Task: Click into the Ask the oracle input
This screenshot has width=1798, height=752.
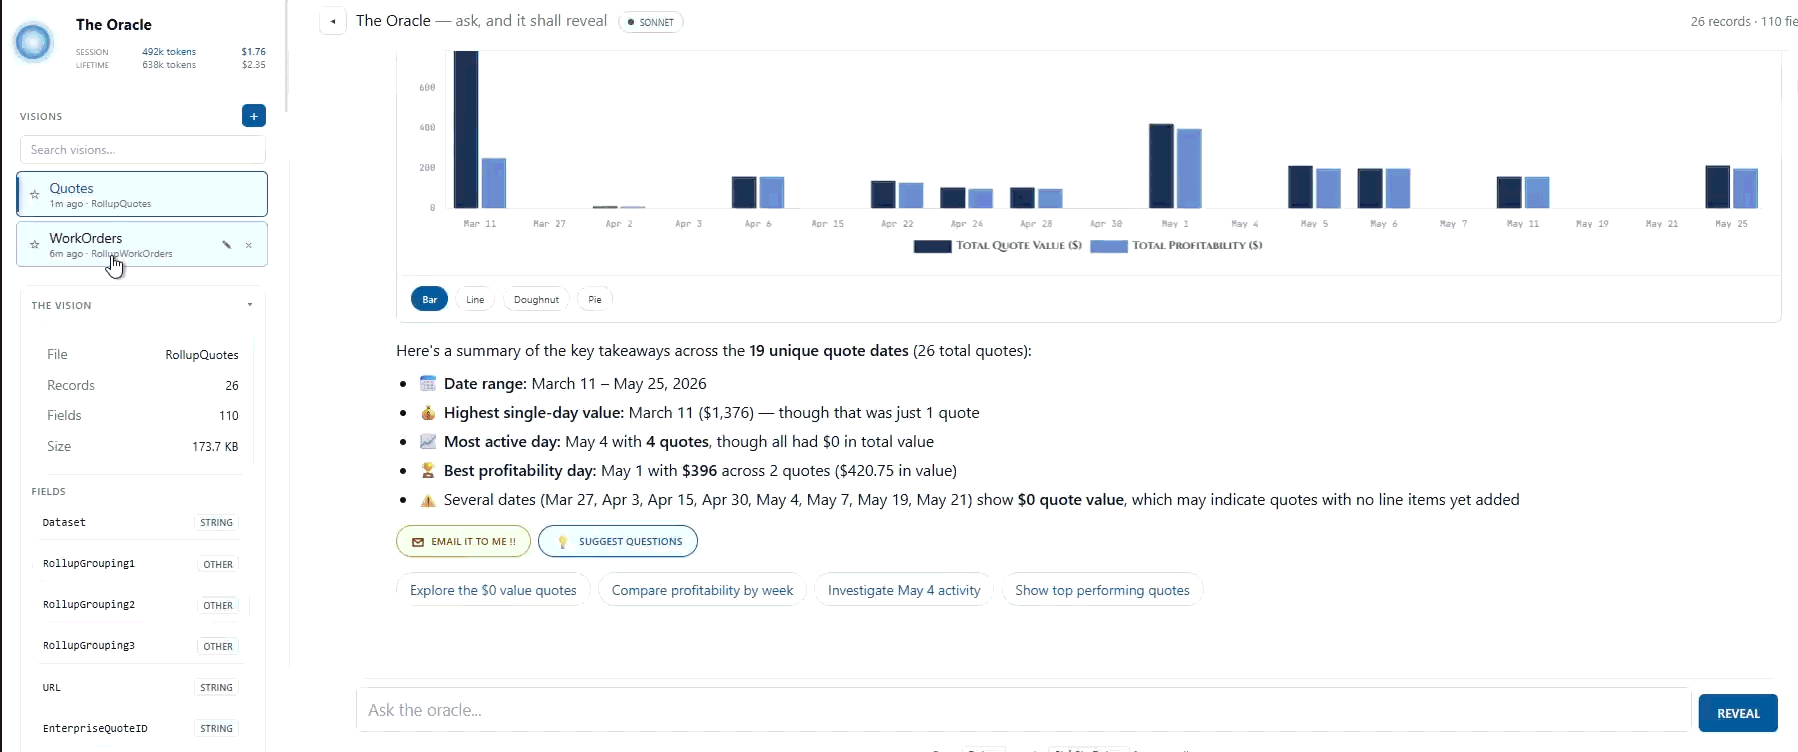Action: pos(1023,710)
